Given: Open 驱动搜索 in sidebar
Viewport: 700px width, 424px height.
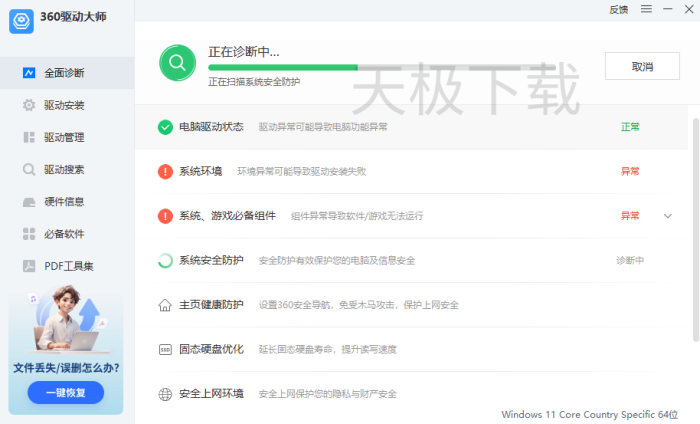Looking at the screenshot, I should tap(67, 170).
